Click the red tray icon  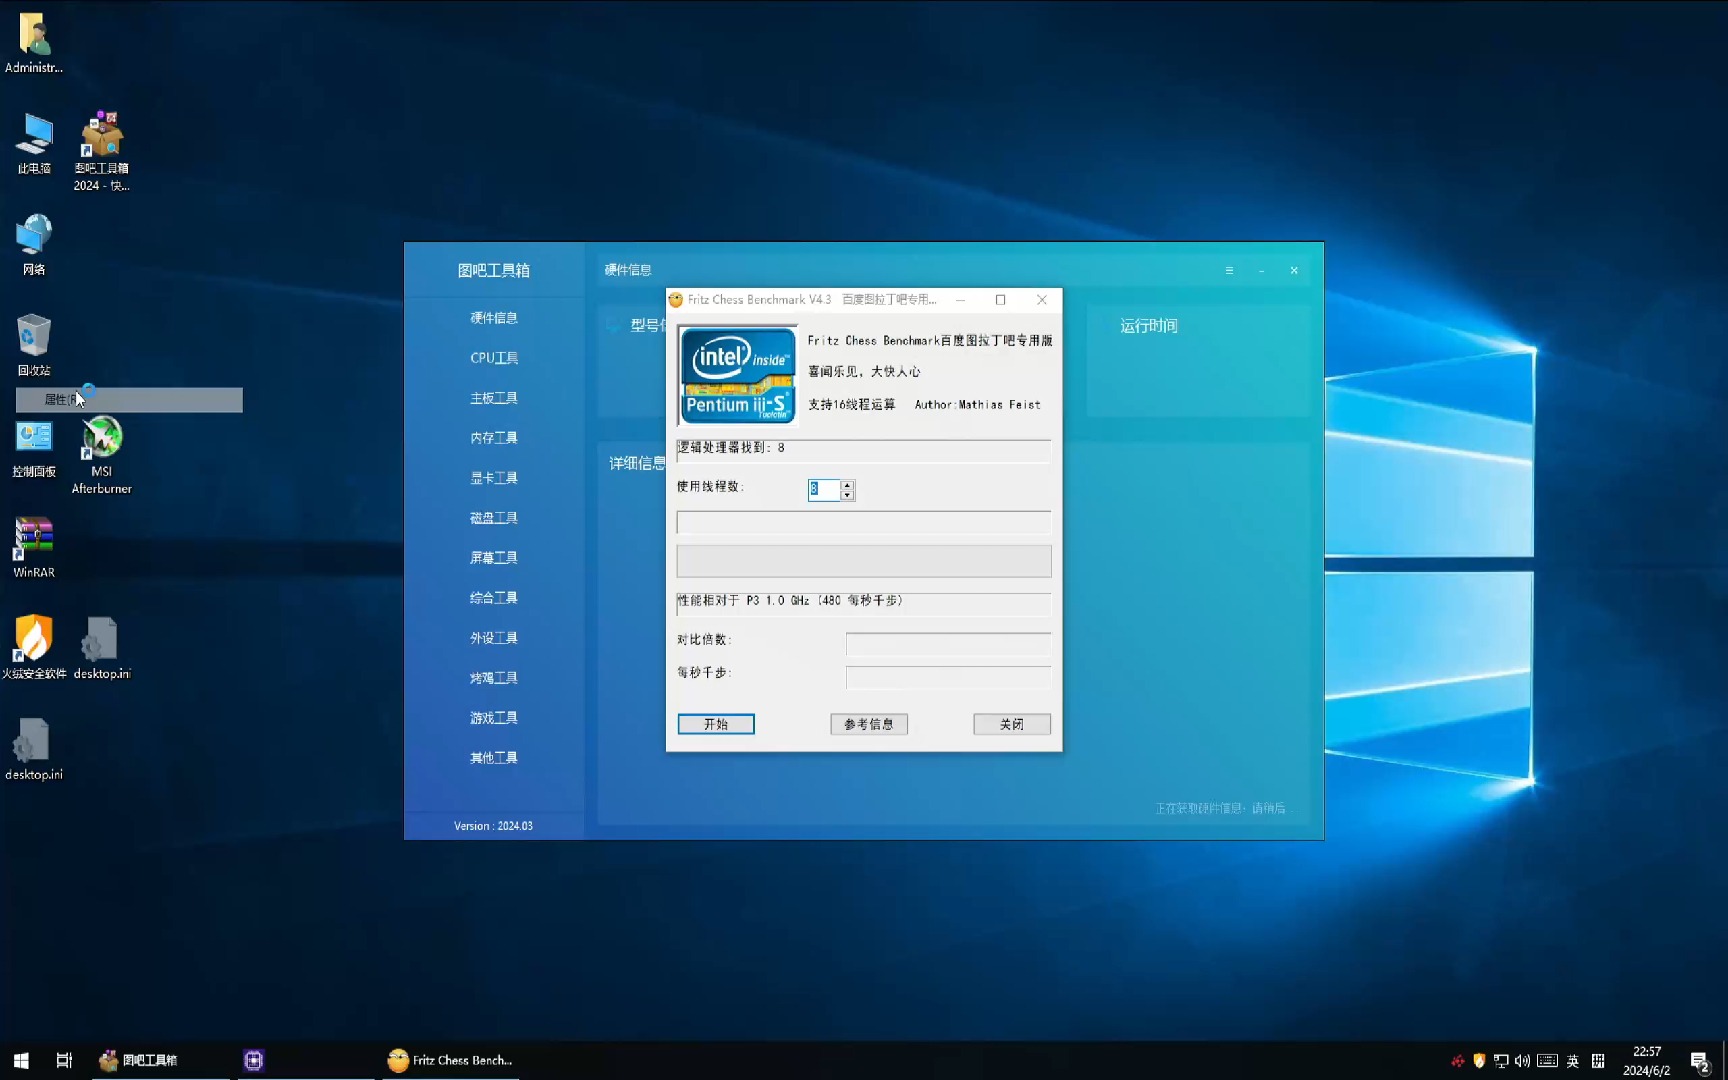pos(1458,1061)
